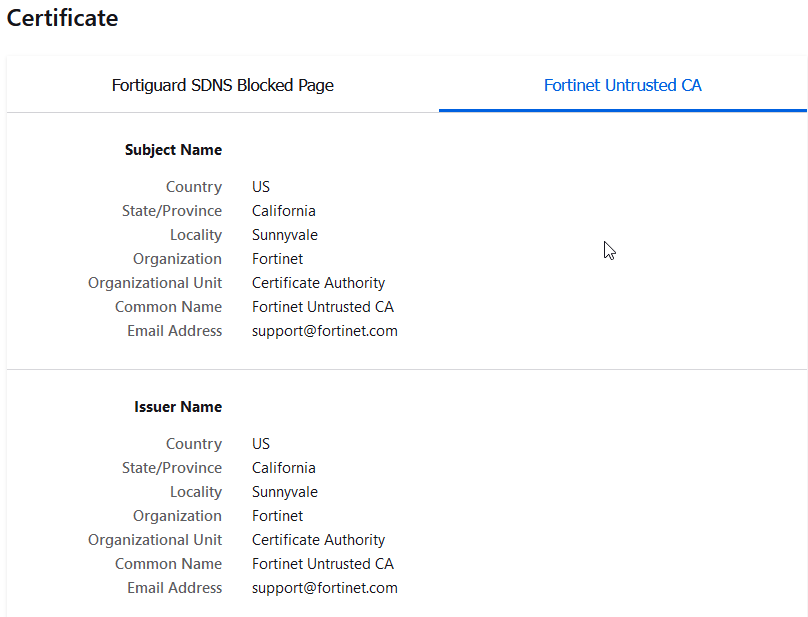Image resolution: width=808 pixels, height=617 pixels.
Task: Click the Subject Name section header
Action: tap(173, 150)
